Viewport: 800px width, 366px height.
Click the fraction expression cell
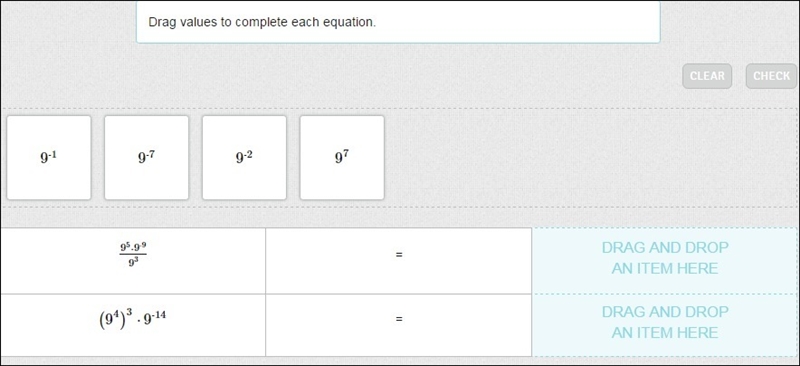tap(133, 260)
